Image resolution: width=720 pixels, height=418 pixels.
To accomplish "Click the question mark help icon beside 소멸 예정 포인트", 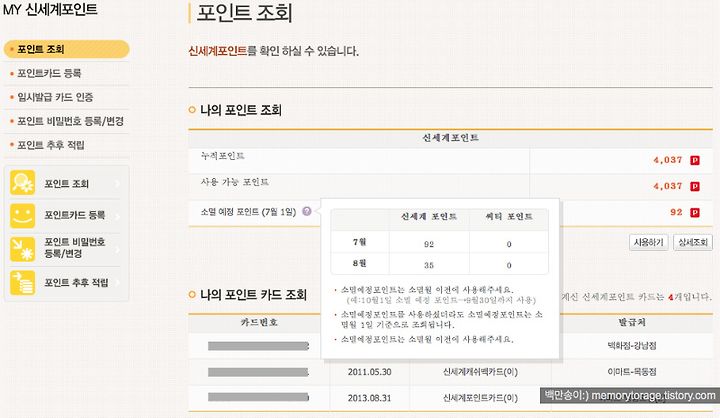I will (307, 211).
